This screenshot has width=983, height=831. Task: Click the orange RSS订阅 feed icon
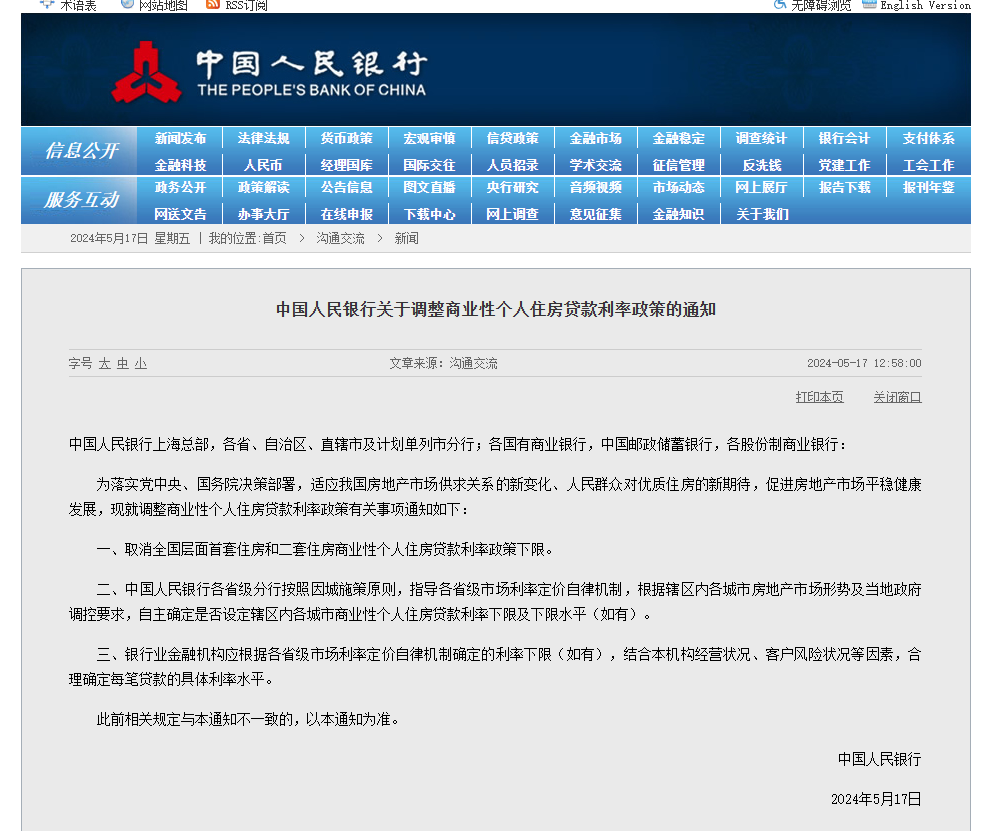(212, 4)
